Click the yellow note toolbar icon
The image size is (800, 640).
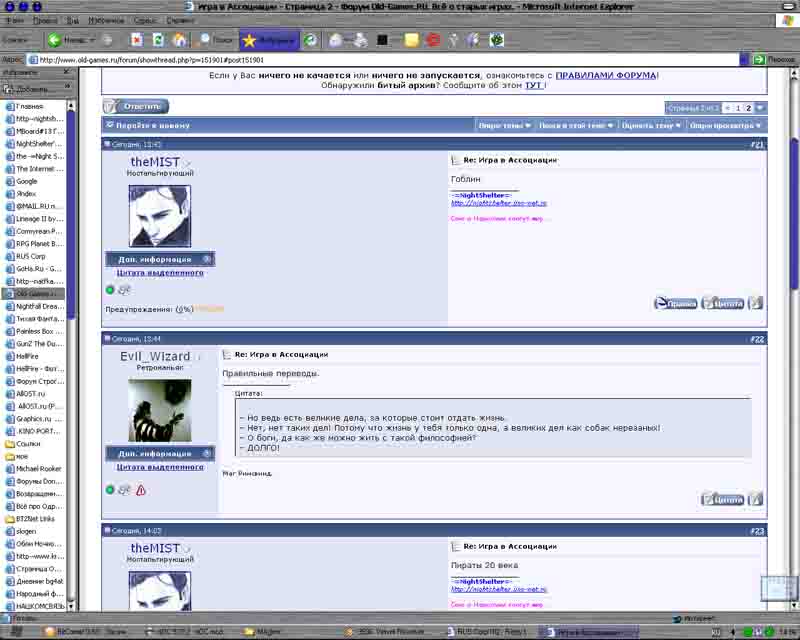(x=411, y=40)
